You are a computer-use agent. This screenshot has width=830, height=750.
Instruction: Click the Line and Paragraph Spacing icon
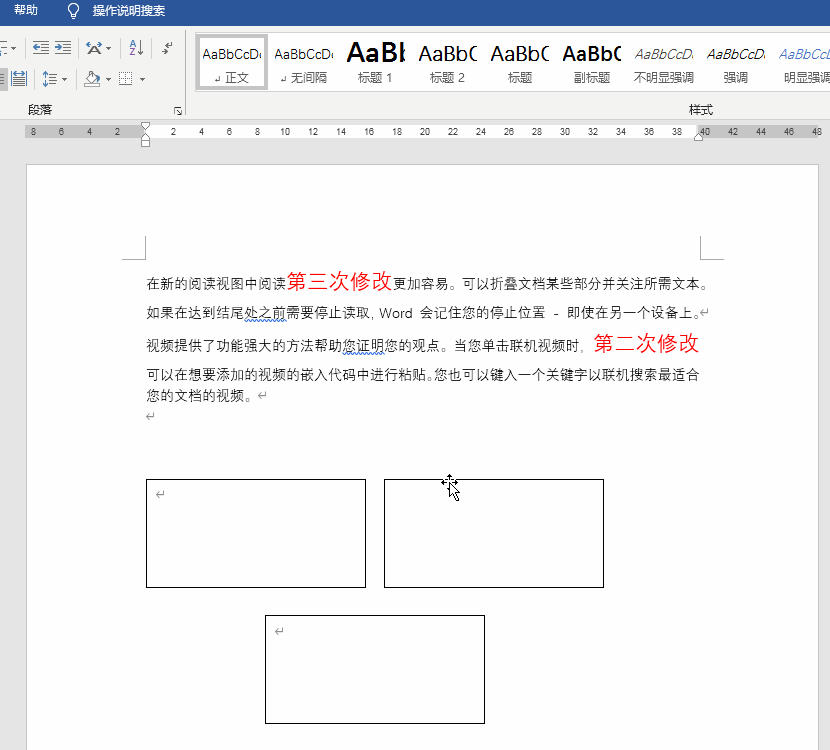click(x=49, y=79)
